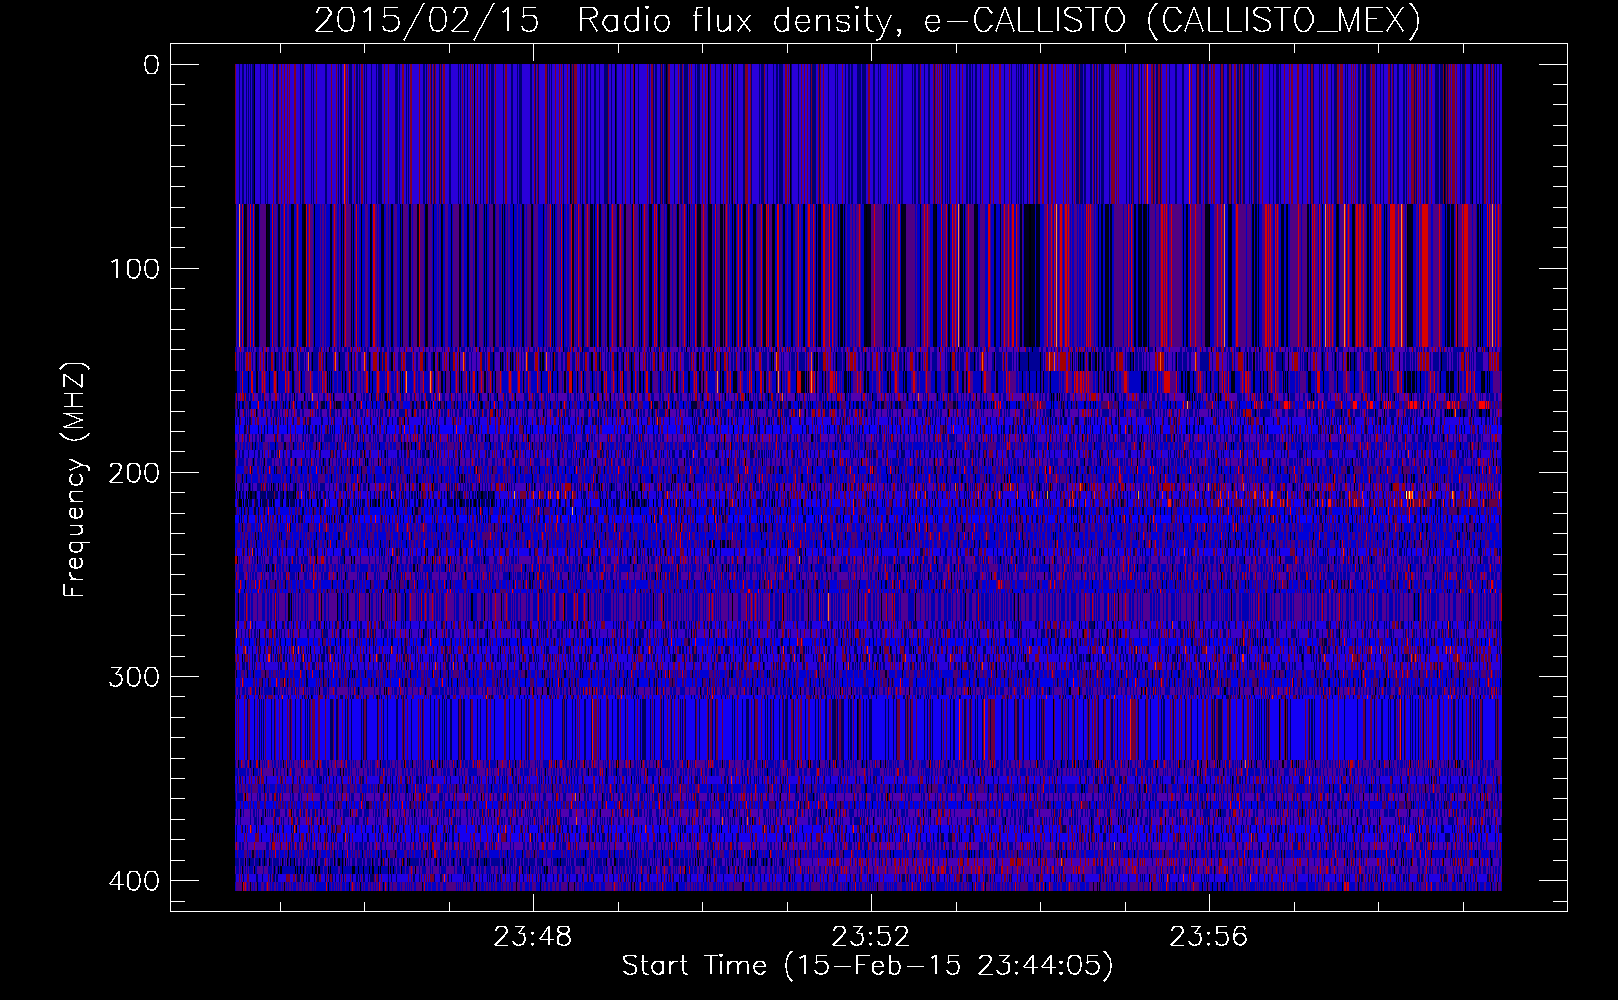Click the 23:56 time tick label
The image size is (1618, 1000).
(x=1209, y=937)
